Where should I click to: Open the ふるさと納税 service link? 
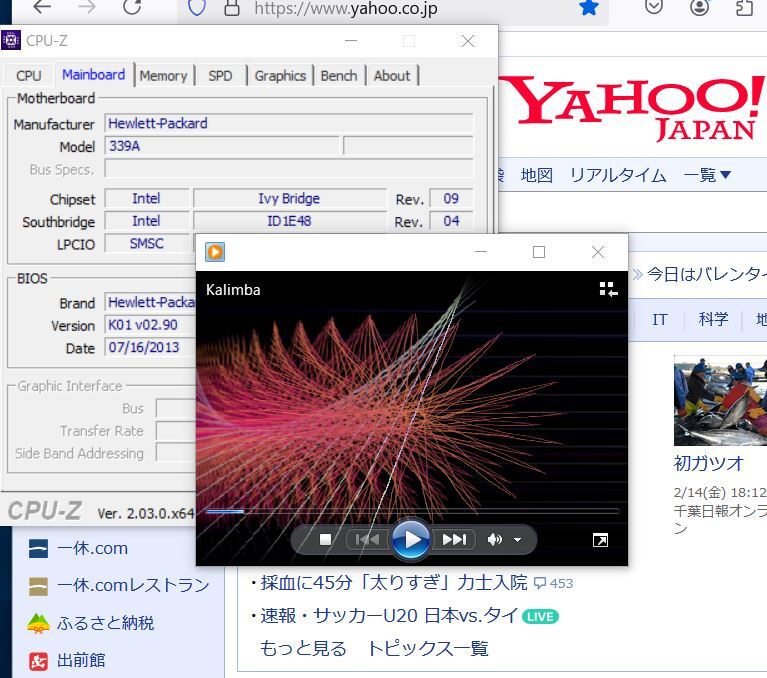105,623
